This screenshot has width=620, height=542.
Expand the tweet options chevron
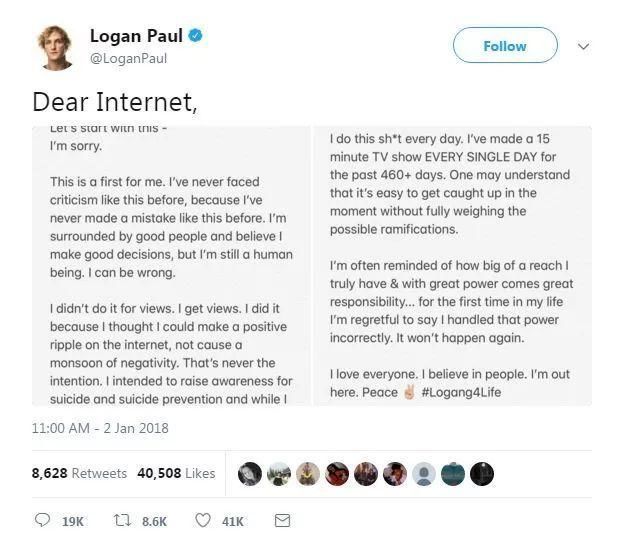pos(585,46)
